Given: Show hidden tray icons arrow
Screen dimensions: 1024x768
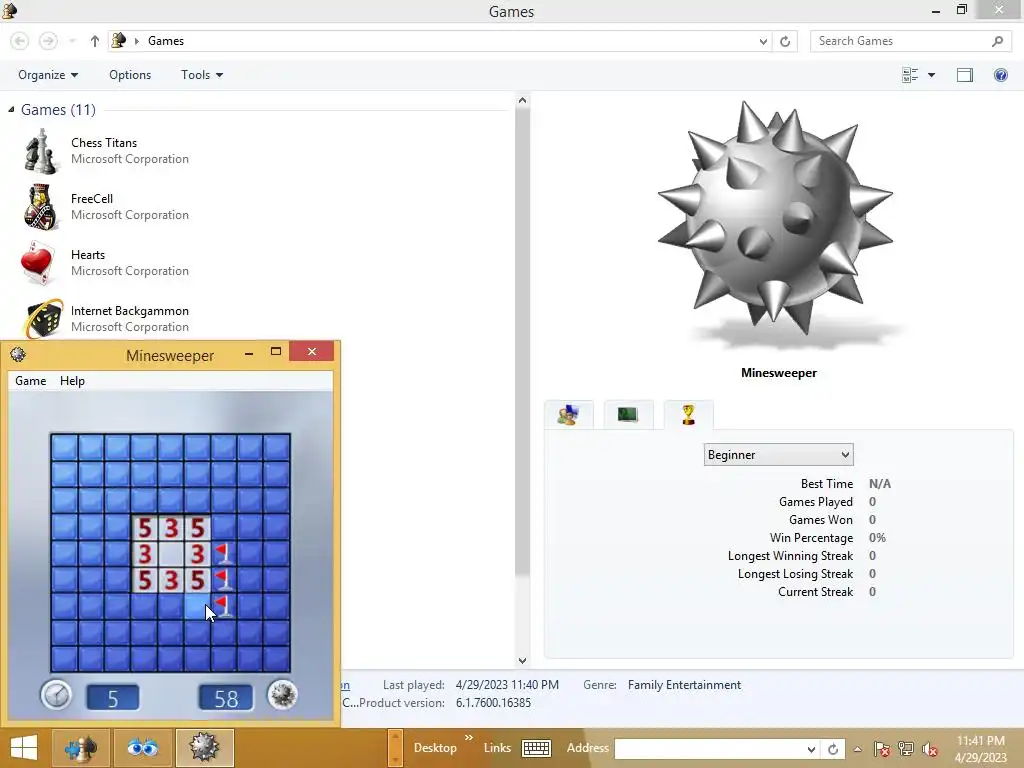Looking at the screenshot, I should point(857,749).
